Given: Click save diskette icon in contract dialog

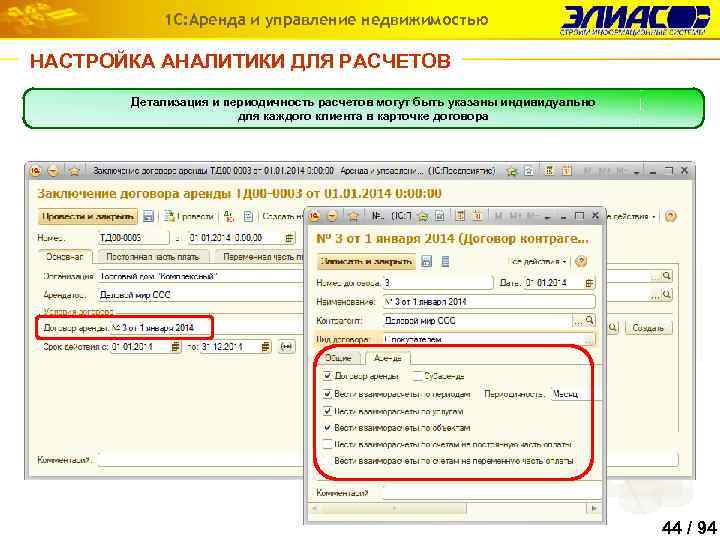Looking at the screenshot, I should (x=427, y=262).
